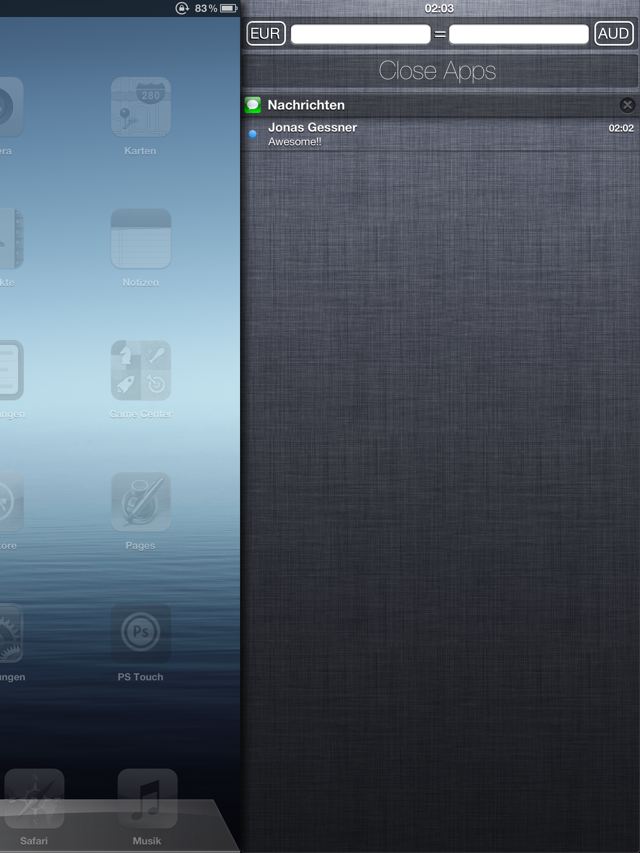
Task: Change the EUR source currency
Action: pos(265,34)
